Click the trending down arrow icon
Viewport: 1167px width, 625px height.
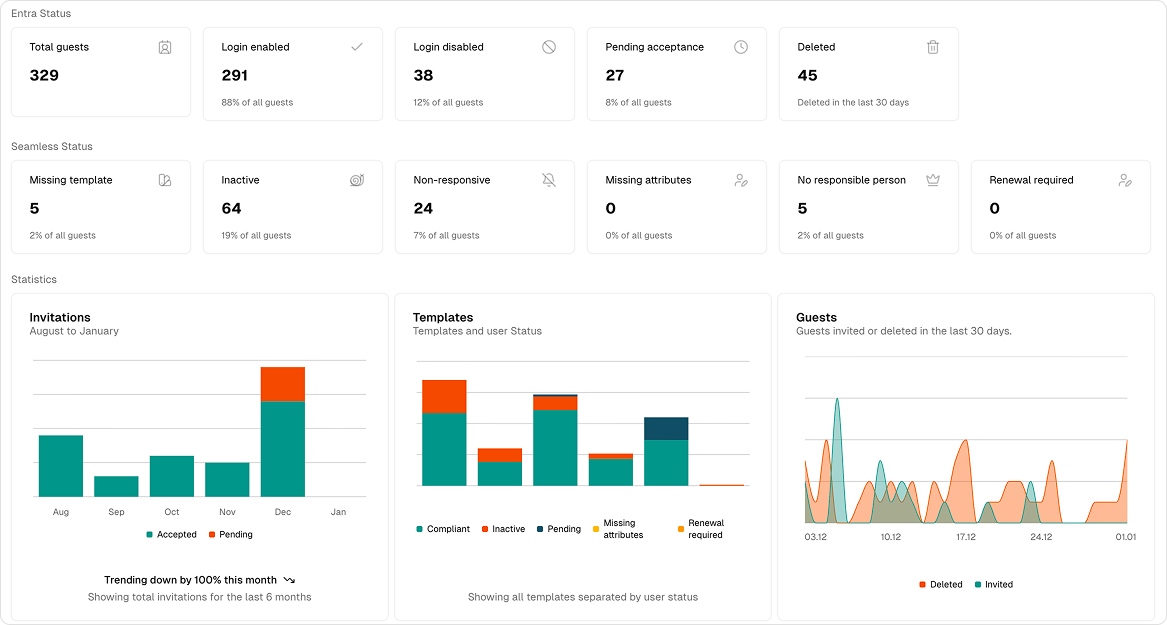289,578
